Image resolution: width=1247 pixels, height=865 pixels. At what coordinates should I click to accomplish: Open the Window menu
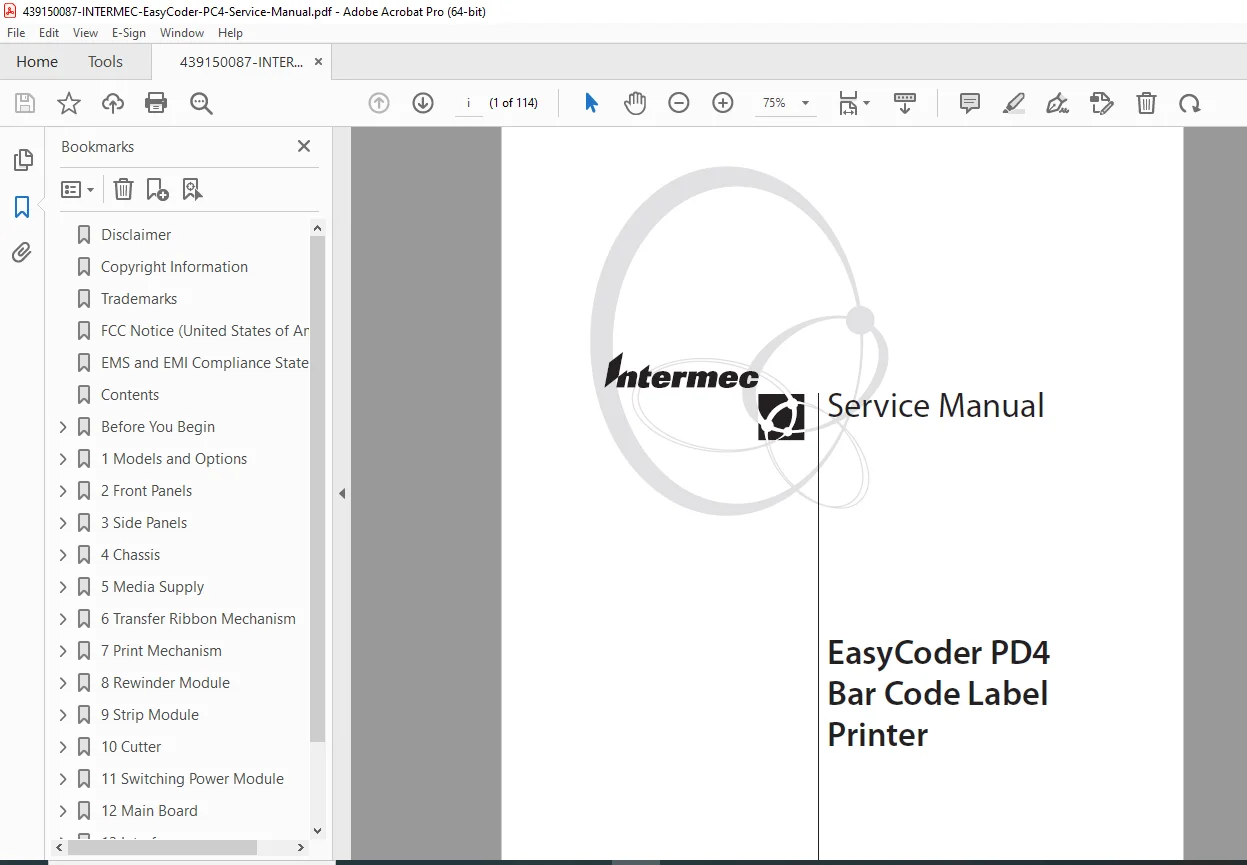(182, 33)
